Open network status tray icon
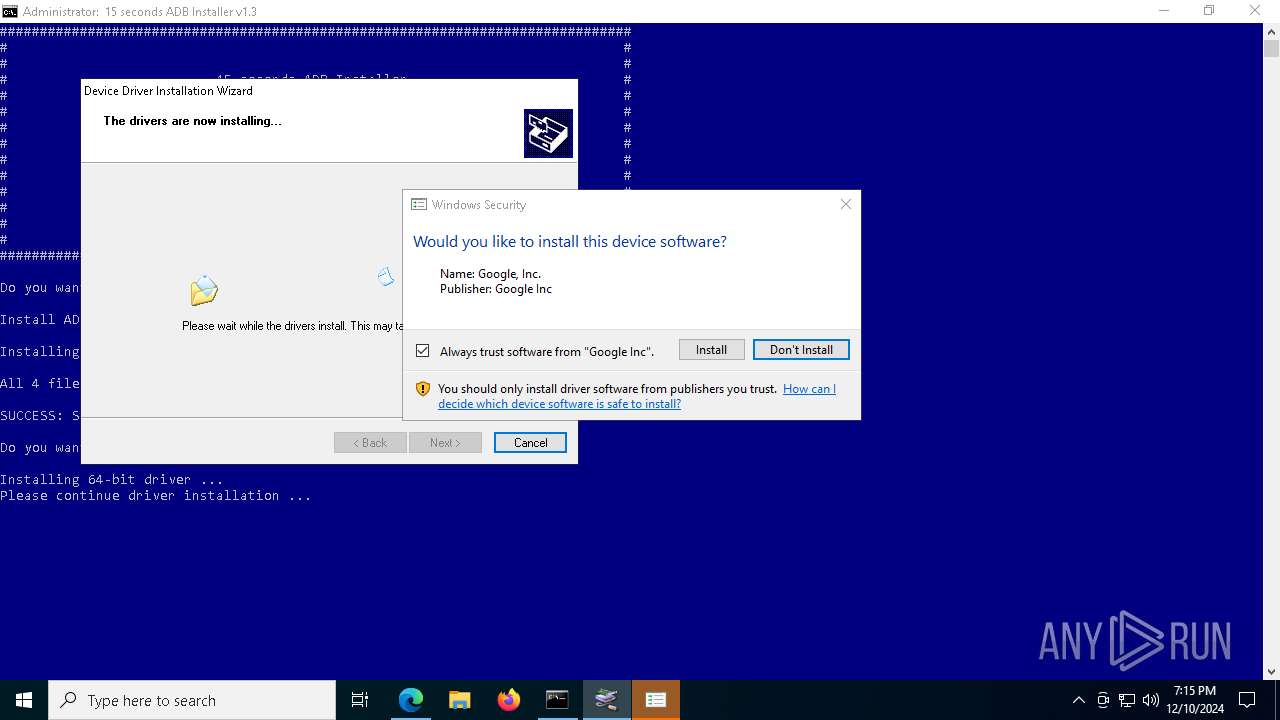Screen dimensions: 1280x720 pyautogui.click(x=1127, y=700)
